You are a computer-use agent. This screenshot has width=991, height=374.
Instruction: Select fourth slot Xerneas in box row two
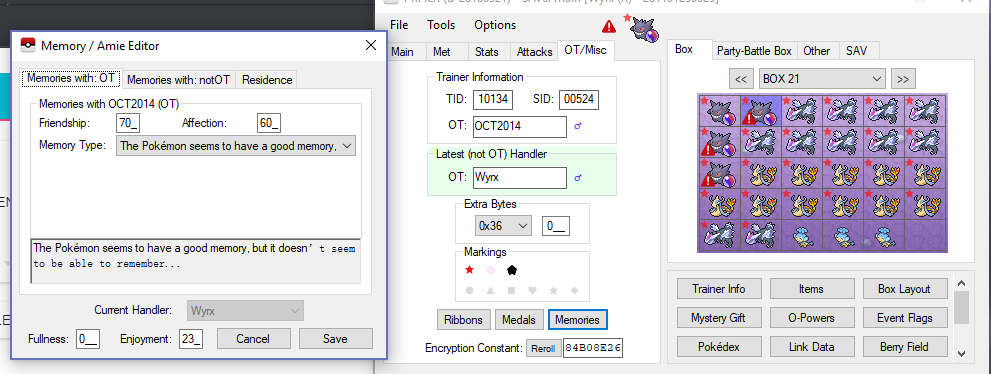click(x=843, y=142)
